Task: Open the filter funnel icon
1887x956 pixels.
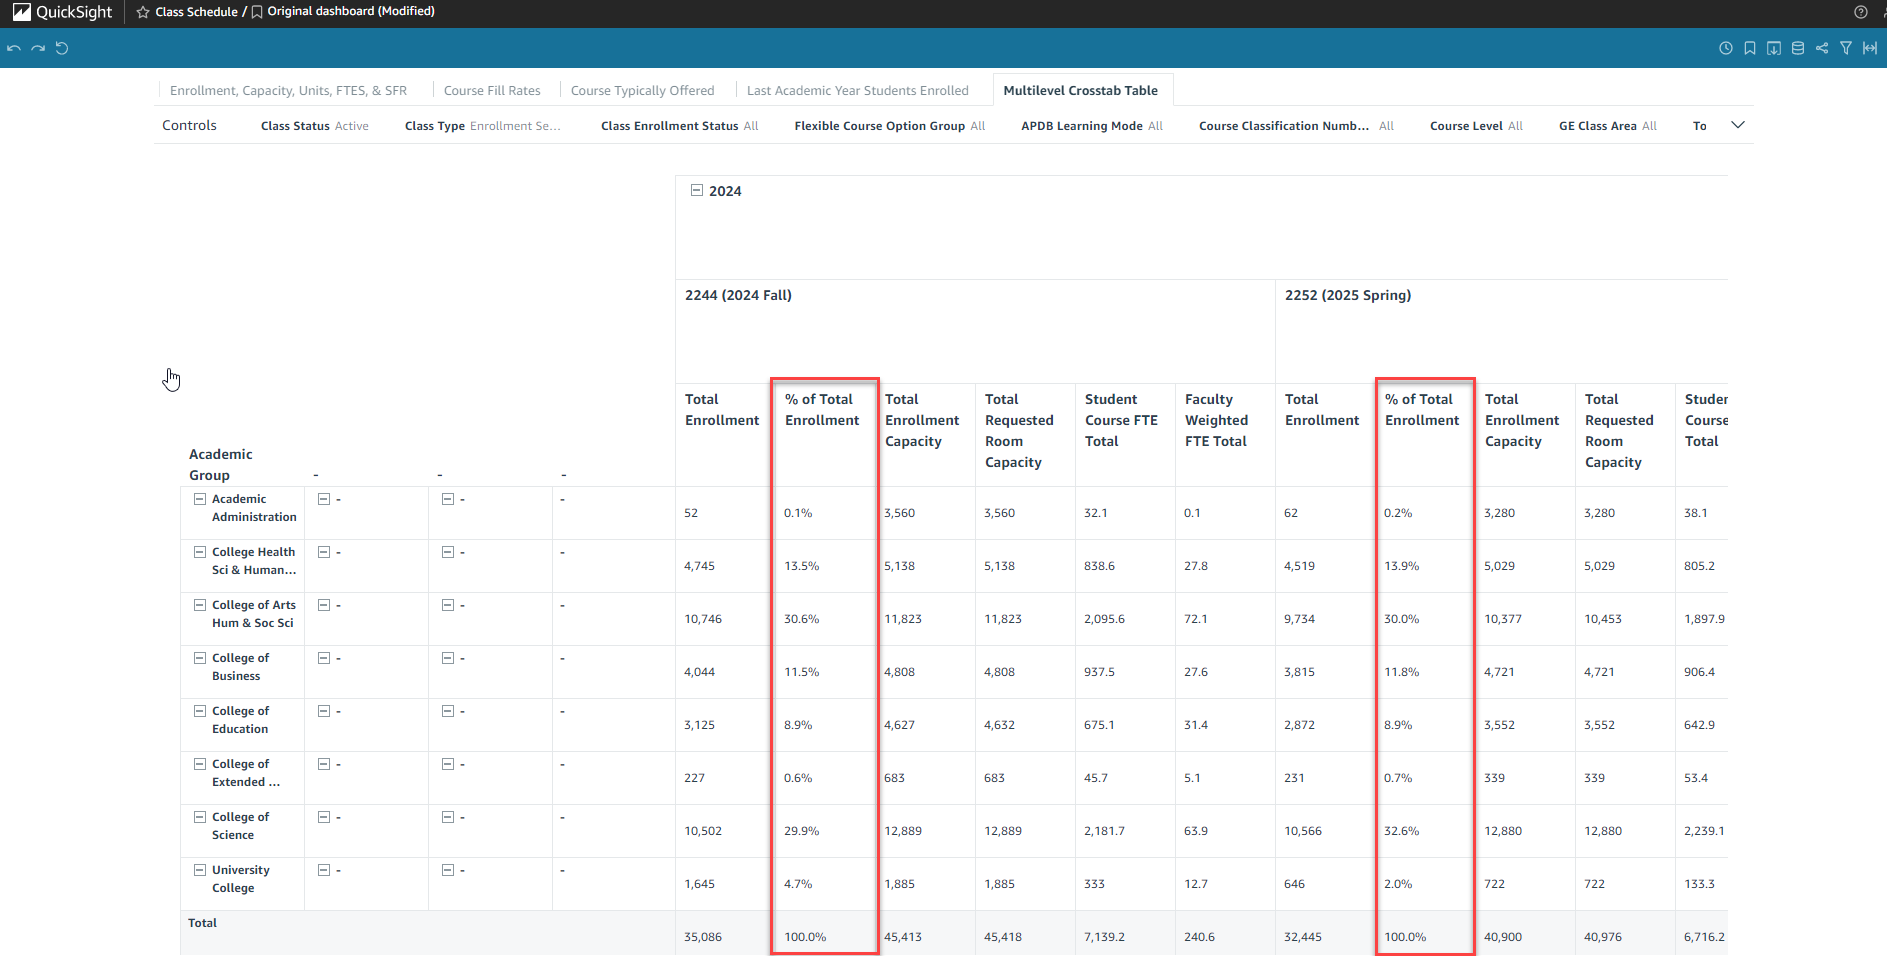Action: click(1846, 48)
